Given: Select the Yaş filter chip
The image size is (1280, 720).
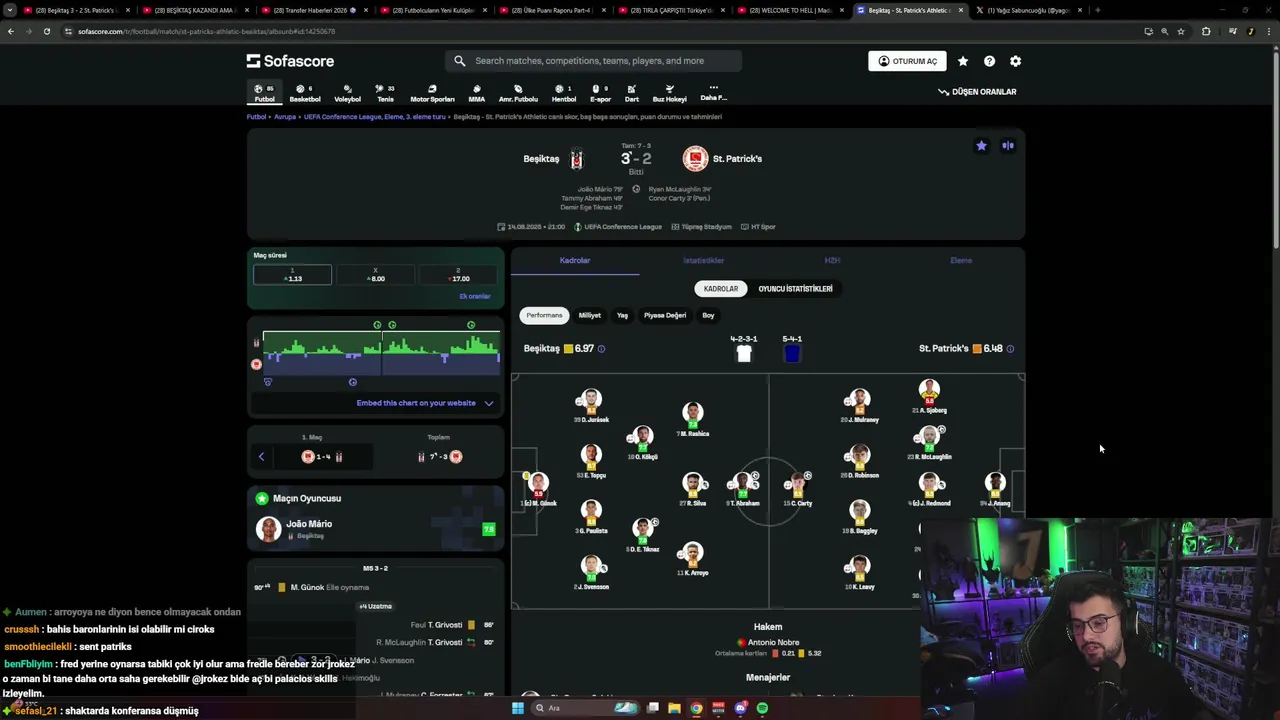Looking at the screenshot, I should click(x=622, y=315).
